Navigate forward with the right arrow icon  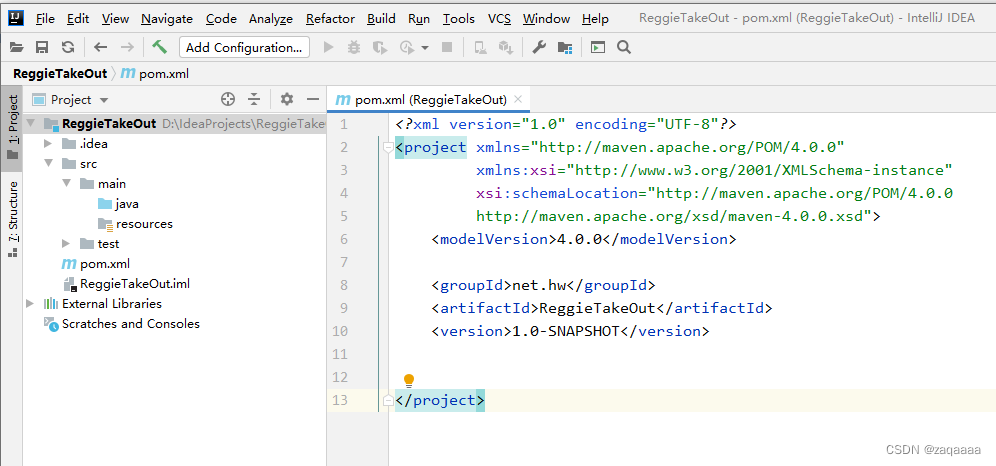[127, 47]
